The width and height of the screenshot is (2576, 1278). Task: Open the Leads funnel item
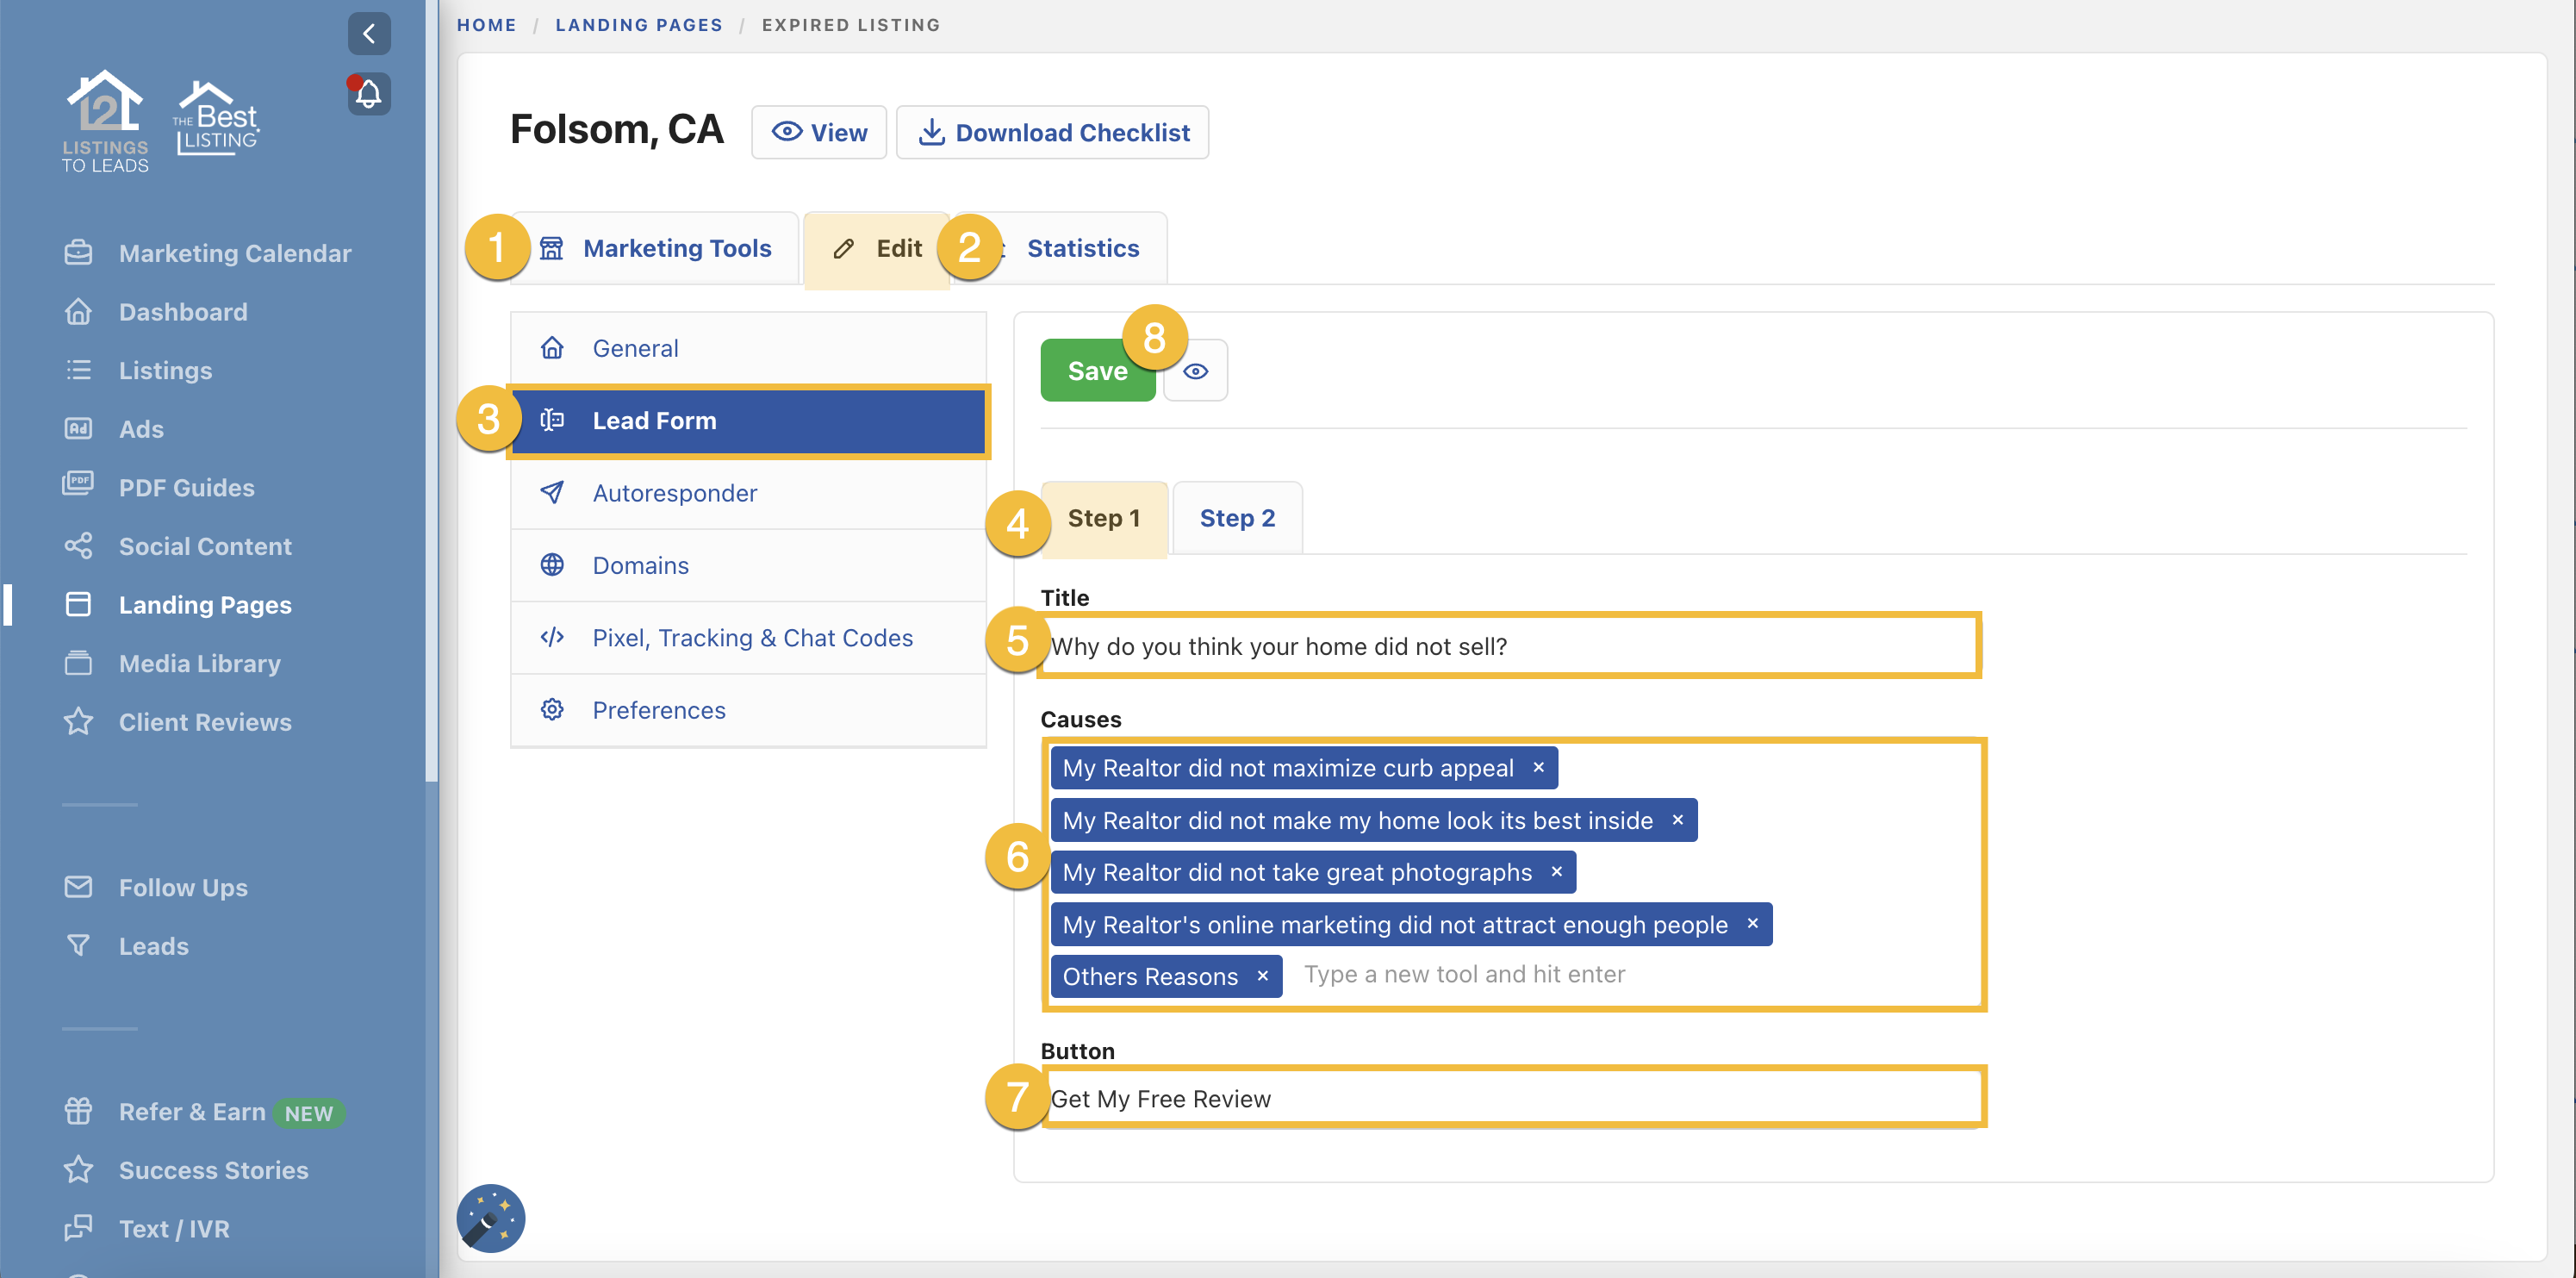pos(153,945)
